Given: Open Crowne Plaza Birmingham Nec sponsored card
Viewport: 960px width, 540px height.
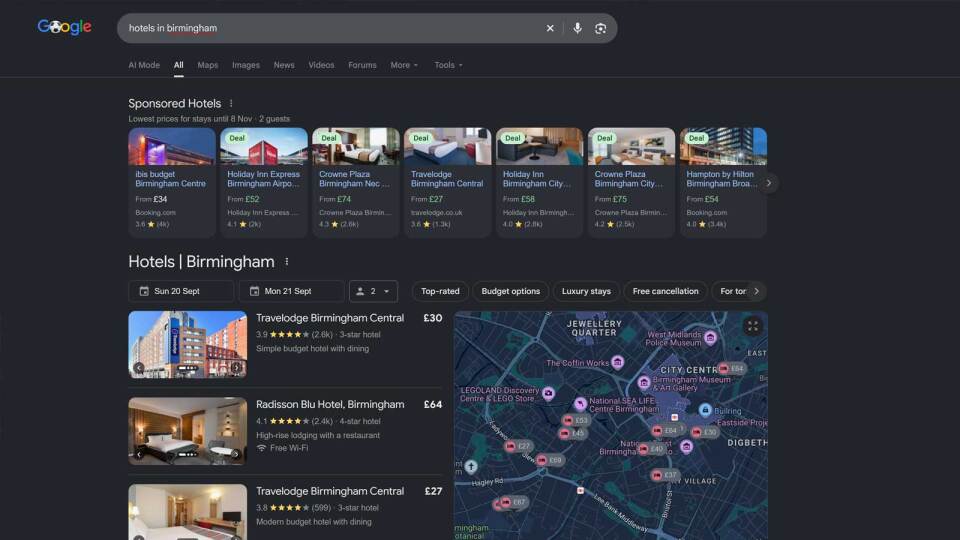Looking at the screenshot, I should 356,182.
